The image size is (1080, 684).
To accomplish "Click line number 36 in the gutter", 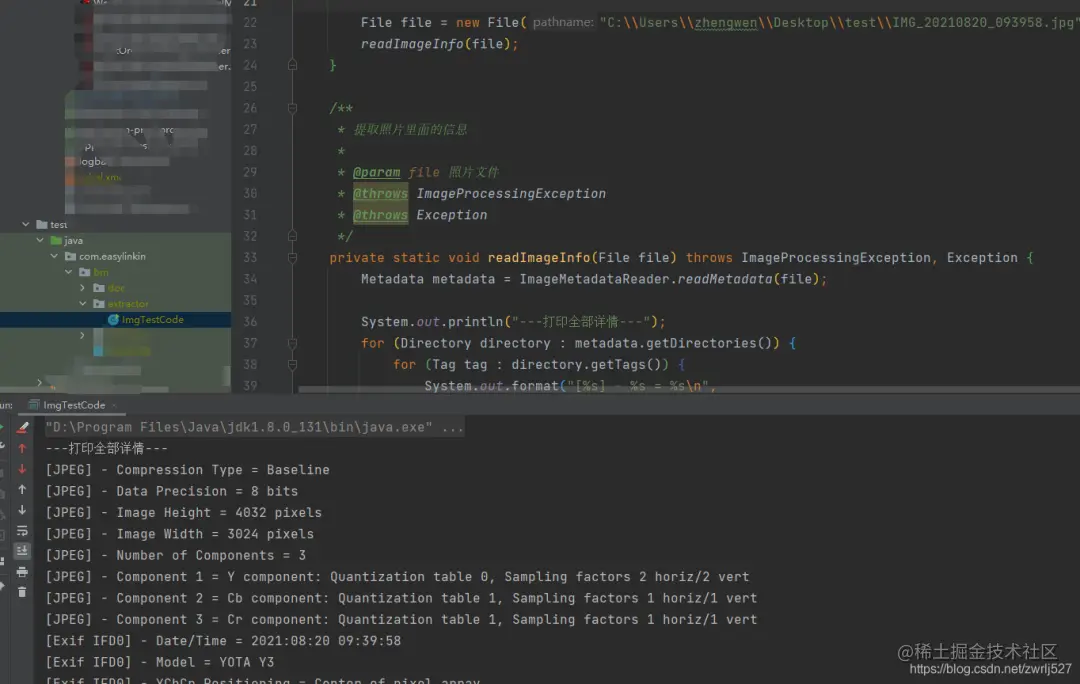I will [250, 322].
